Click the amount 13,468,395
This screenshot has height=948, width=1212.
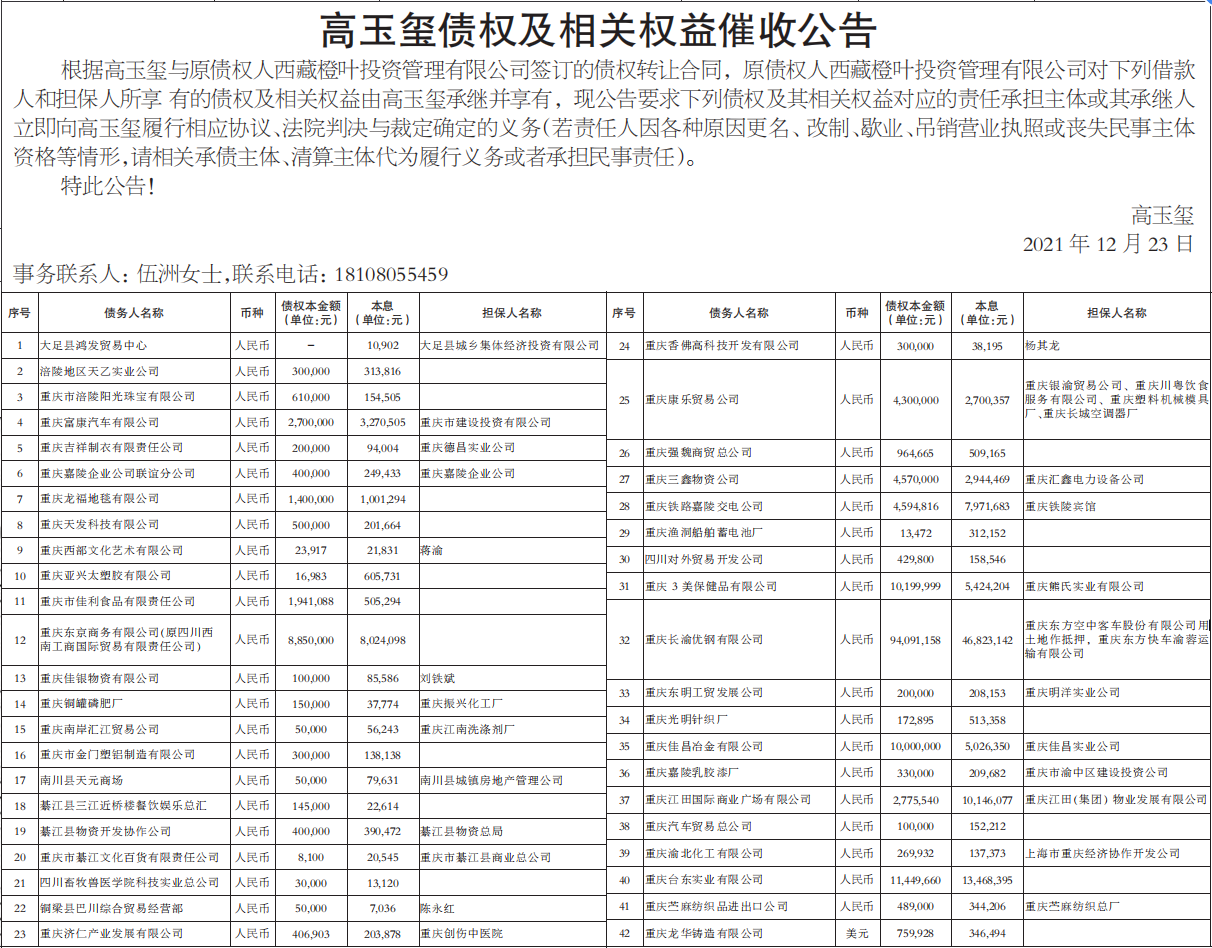(987, 880)
